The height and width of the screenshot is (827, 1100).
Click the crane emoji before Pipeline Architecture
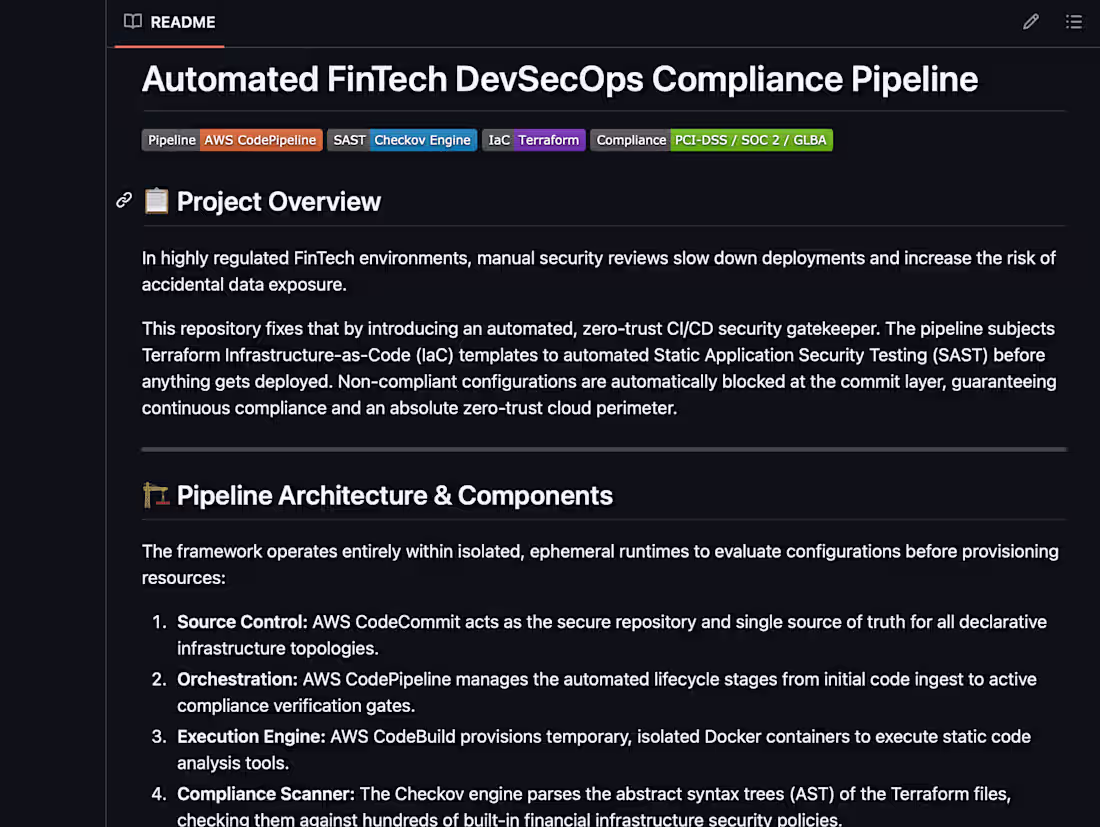pyautogui.click(x=156, y=495)
